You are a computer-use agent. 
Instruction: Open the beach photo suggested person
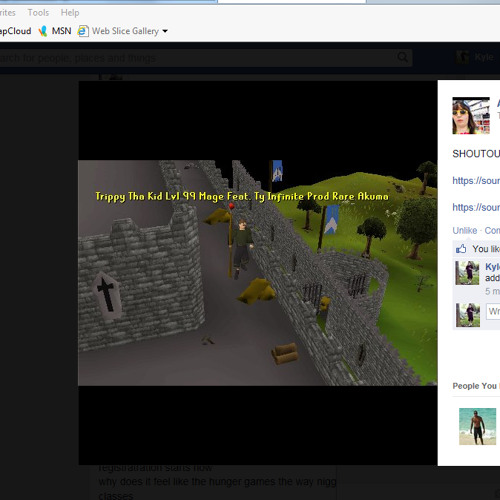pyautogui.click(x=477, y=426)
